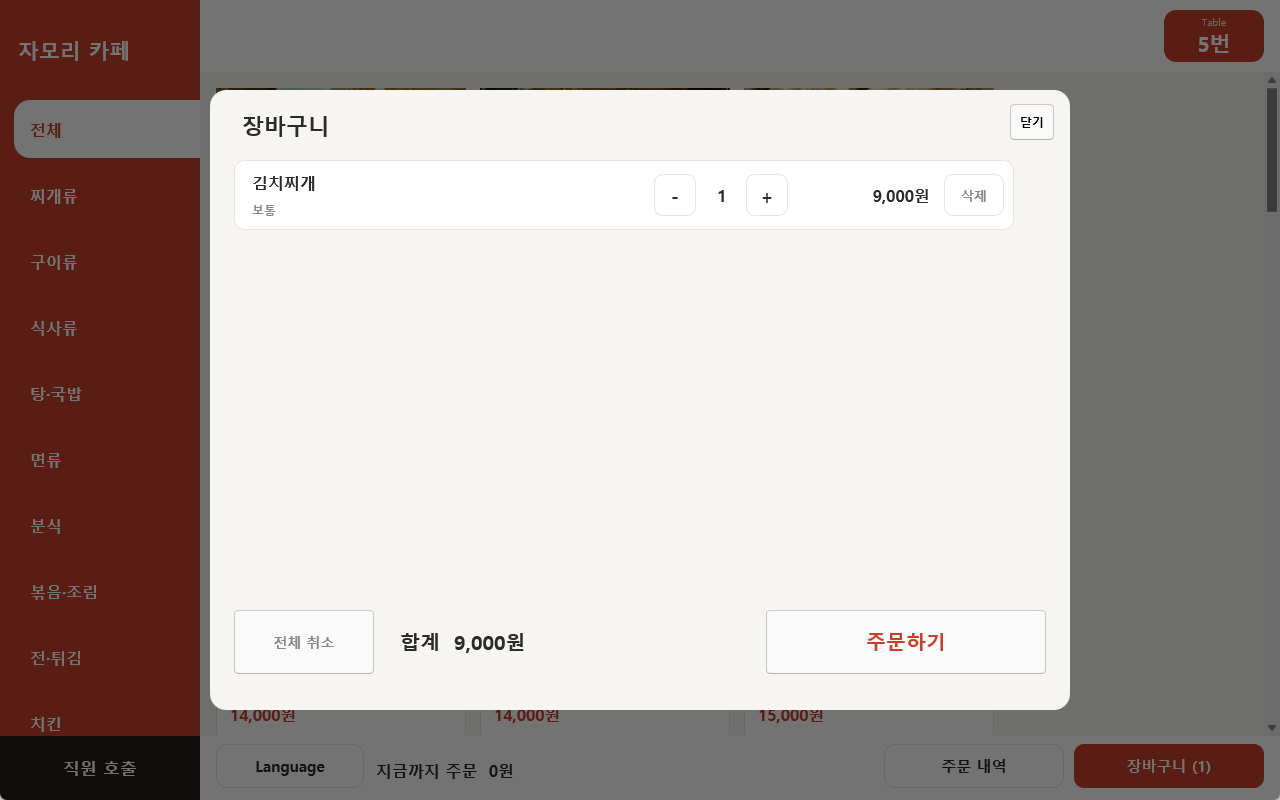Select the 전체 category tab

point(107,129)
